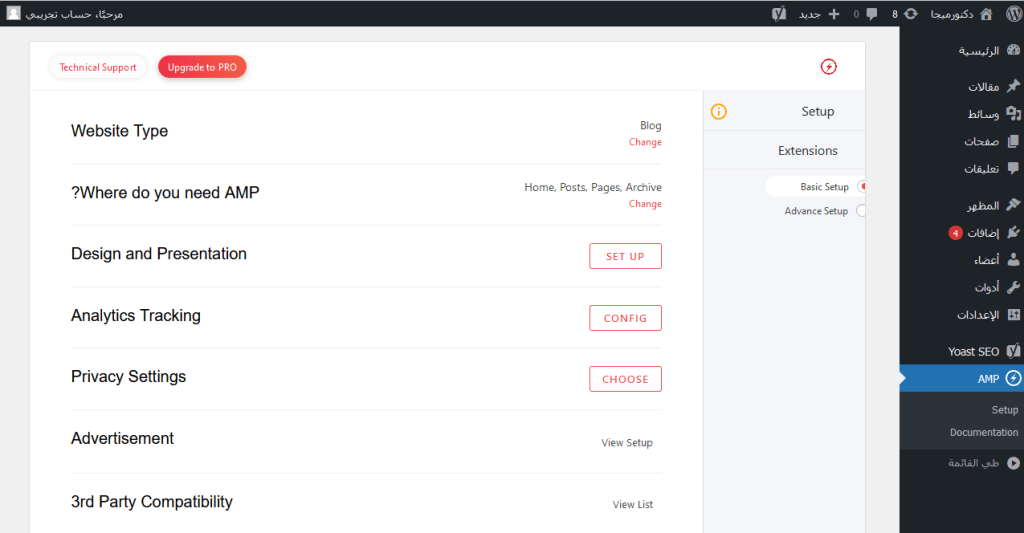The image size is (1024, 533).
Task: Switch to the Extensions tab
Action: [x=807, y=151]
